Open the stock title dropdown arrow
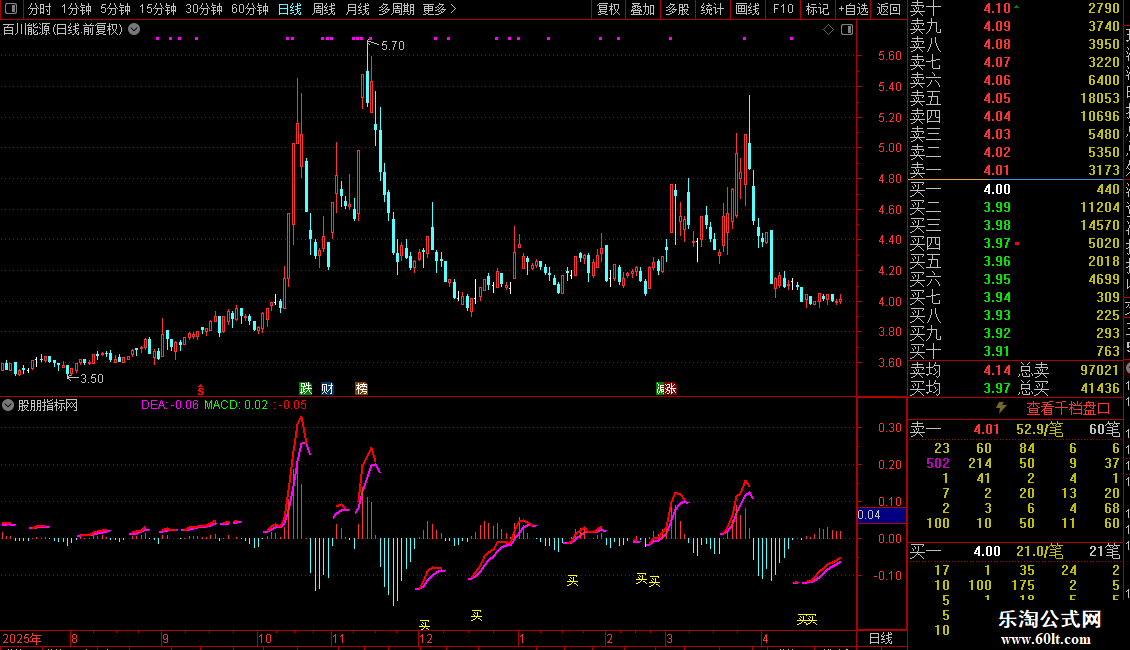This screenshot has height=650, width=1130. (134, 30)
